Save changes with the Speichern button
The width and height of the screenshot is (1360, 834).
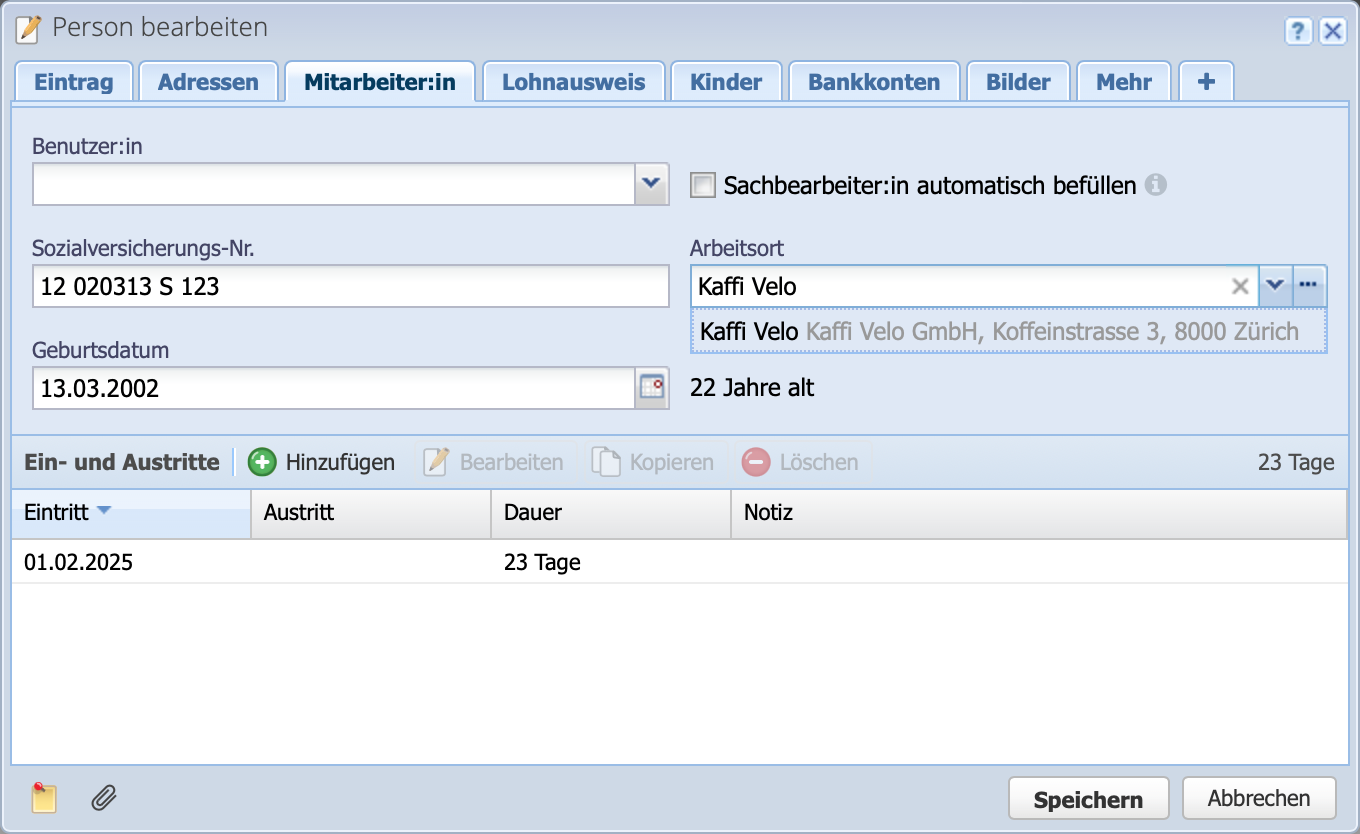(1088, 798)
